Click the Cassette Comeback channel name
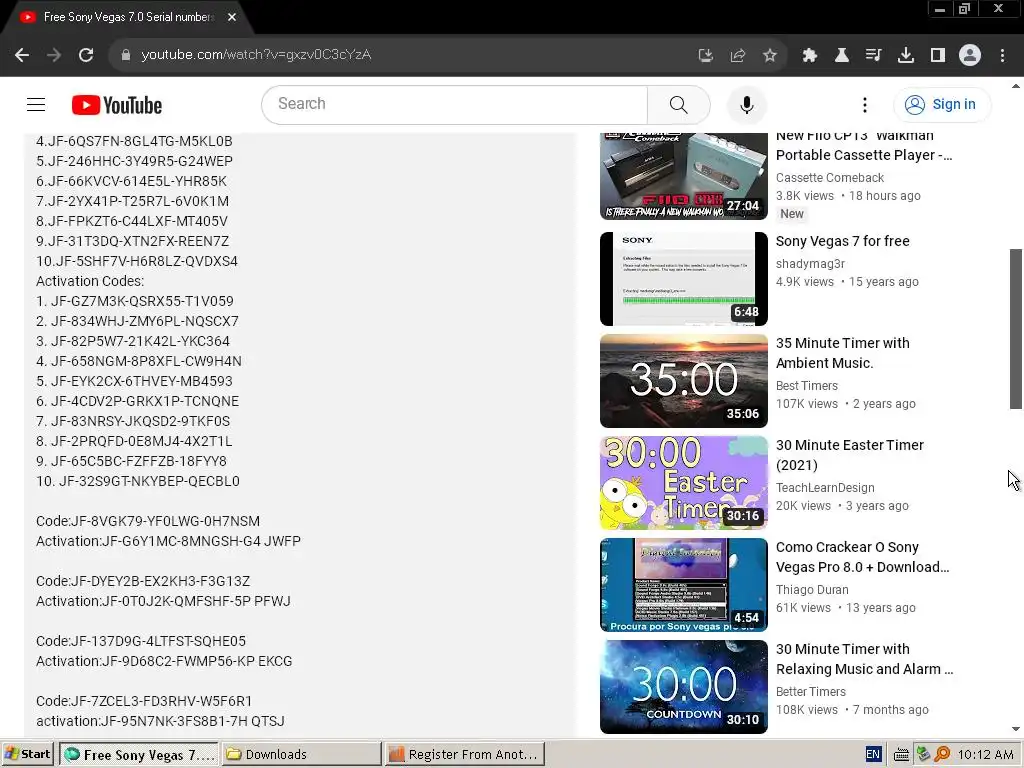Image resolution: width=1024 pixels, height=768 pixels. coord(830,178)
